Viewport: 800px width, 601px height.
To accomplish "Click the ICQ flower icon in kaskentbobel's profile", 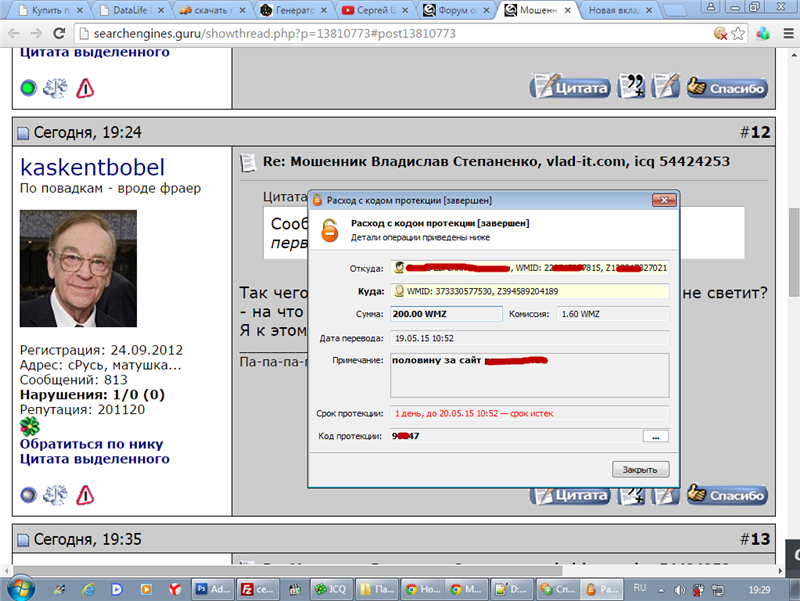I will pos(30,427).
